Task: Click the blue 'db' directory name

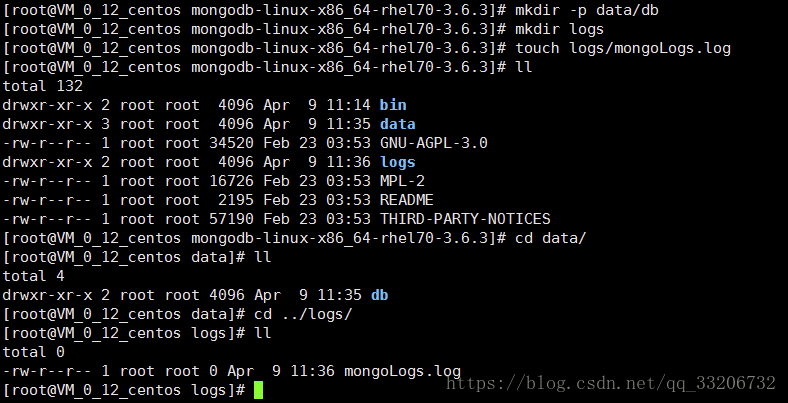Action: point(379,295)
